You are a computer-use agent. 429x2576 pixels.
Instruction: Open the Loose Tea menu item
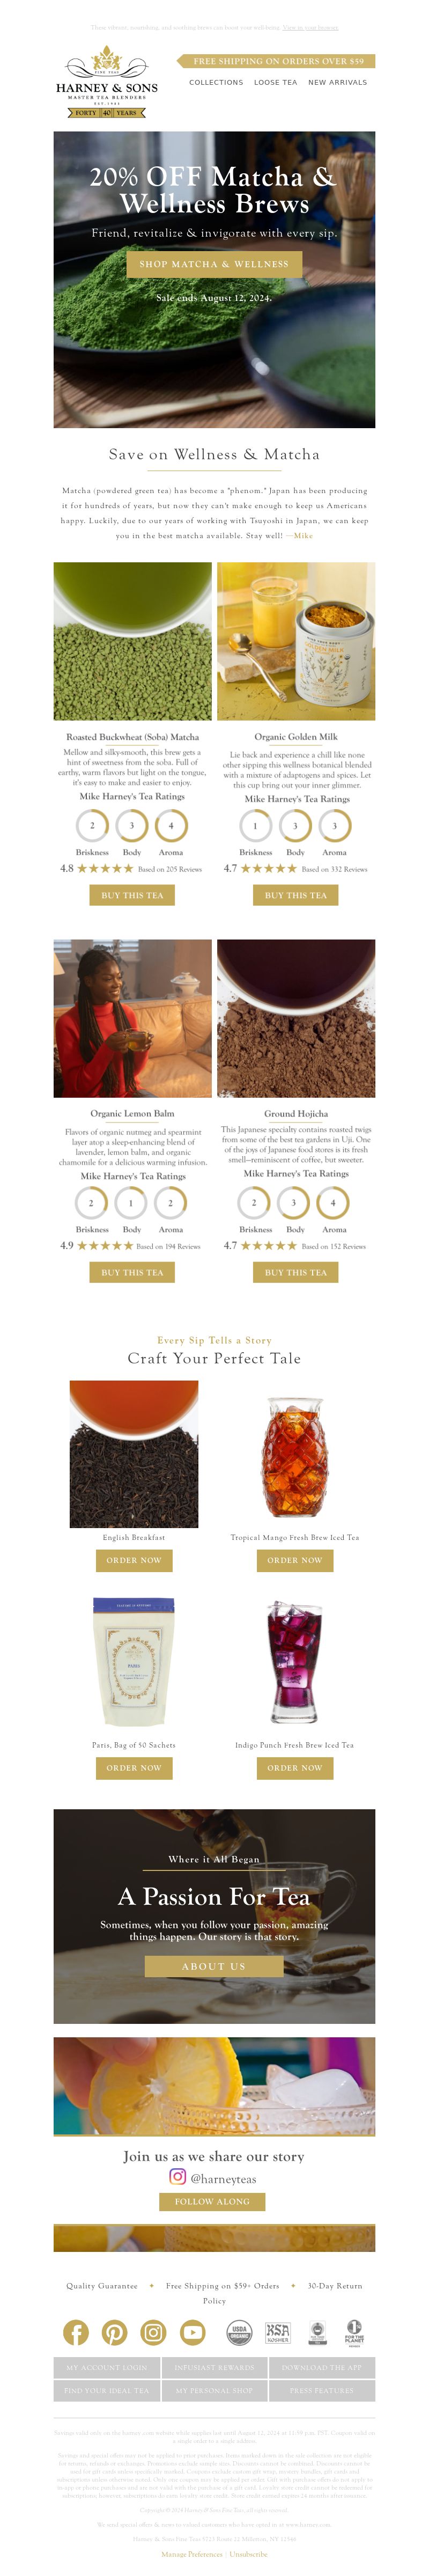pos(275,83)
